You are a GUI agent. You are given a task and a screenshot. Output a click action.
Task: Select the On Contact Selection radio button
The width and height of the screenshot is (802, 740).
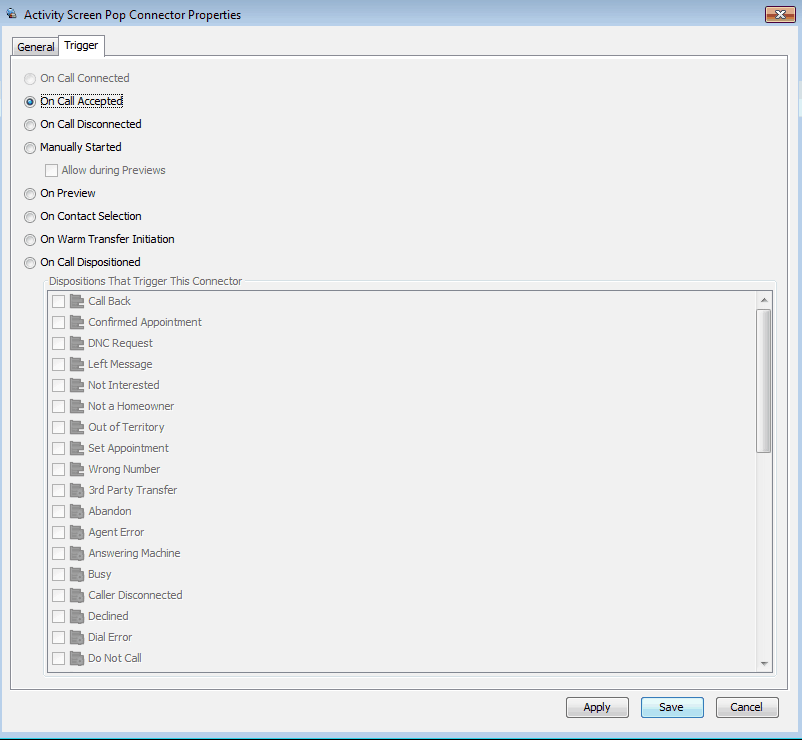click(30, 217)
